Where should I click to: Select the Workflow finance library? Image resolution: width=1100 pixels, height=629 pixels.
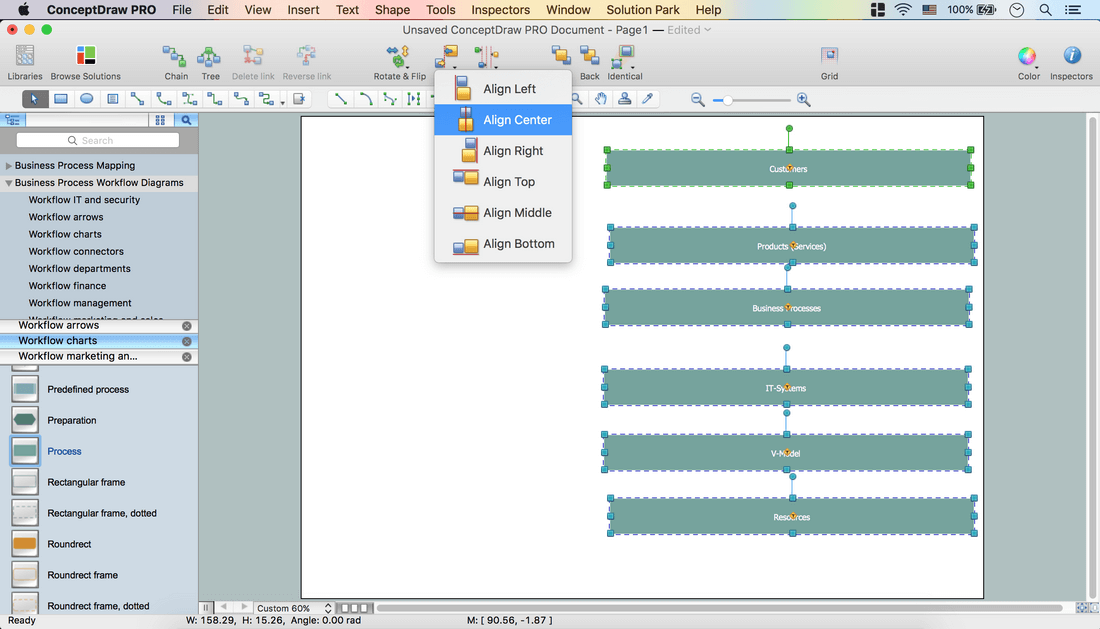pos(68,286)
